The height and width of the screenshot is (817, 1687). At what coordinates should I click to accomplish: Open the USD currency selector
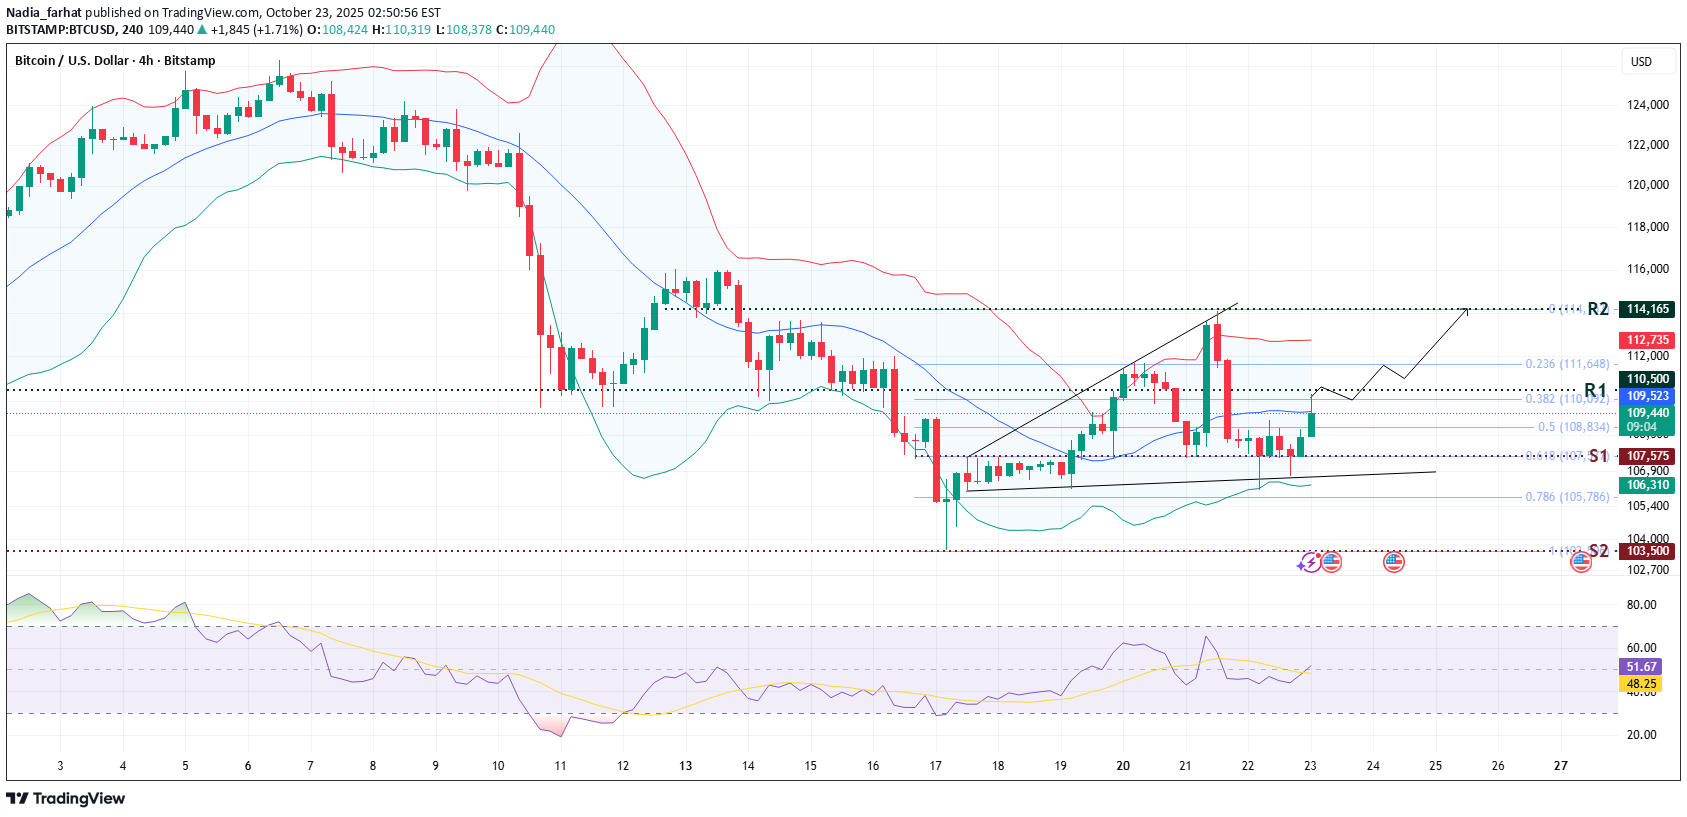pos(1641,62)
